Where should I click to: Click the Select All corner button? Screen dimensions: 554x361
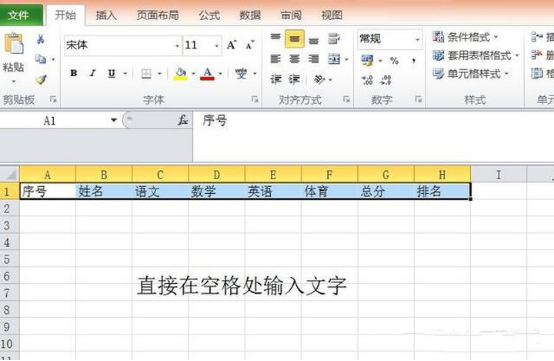(10, 174)
